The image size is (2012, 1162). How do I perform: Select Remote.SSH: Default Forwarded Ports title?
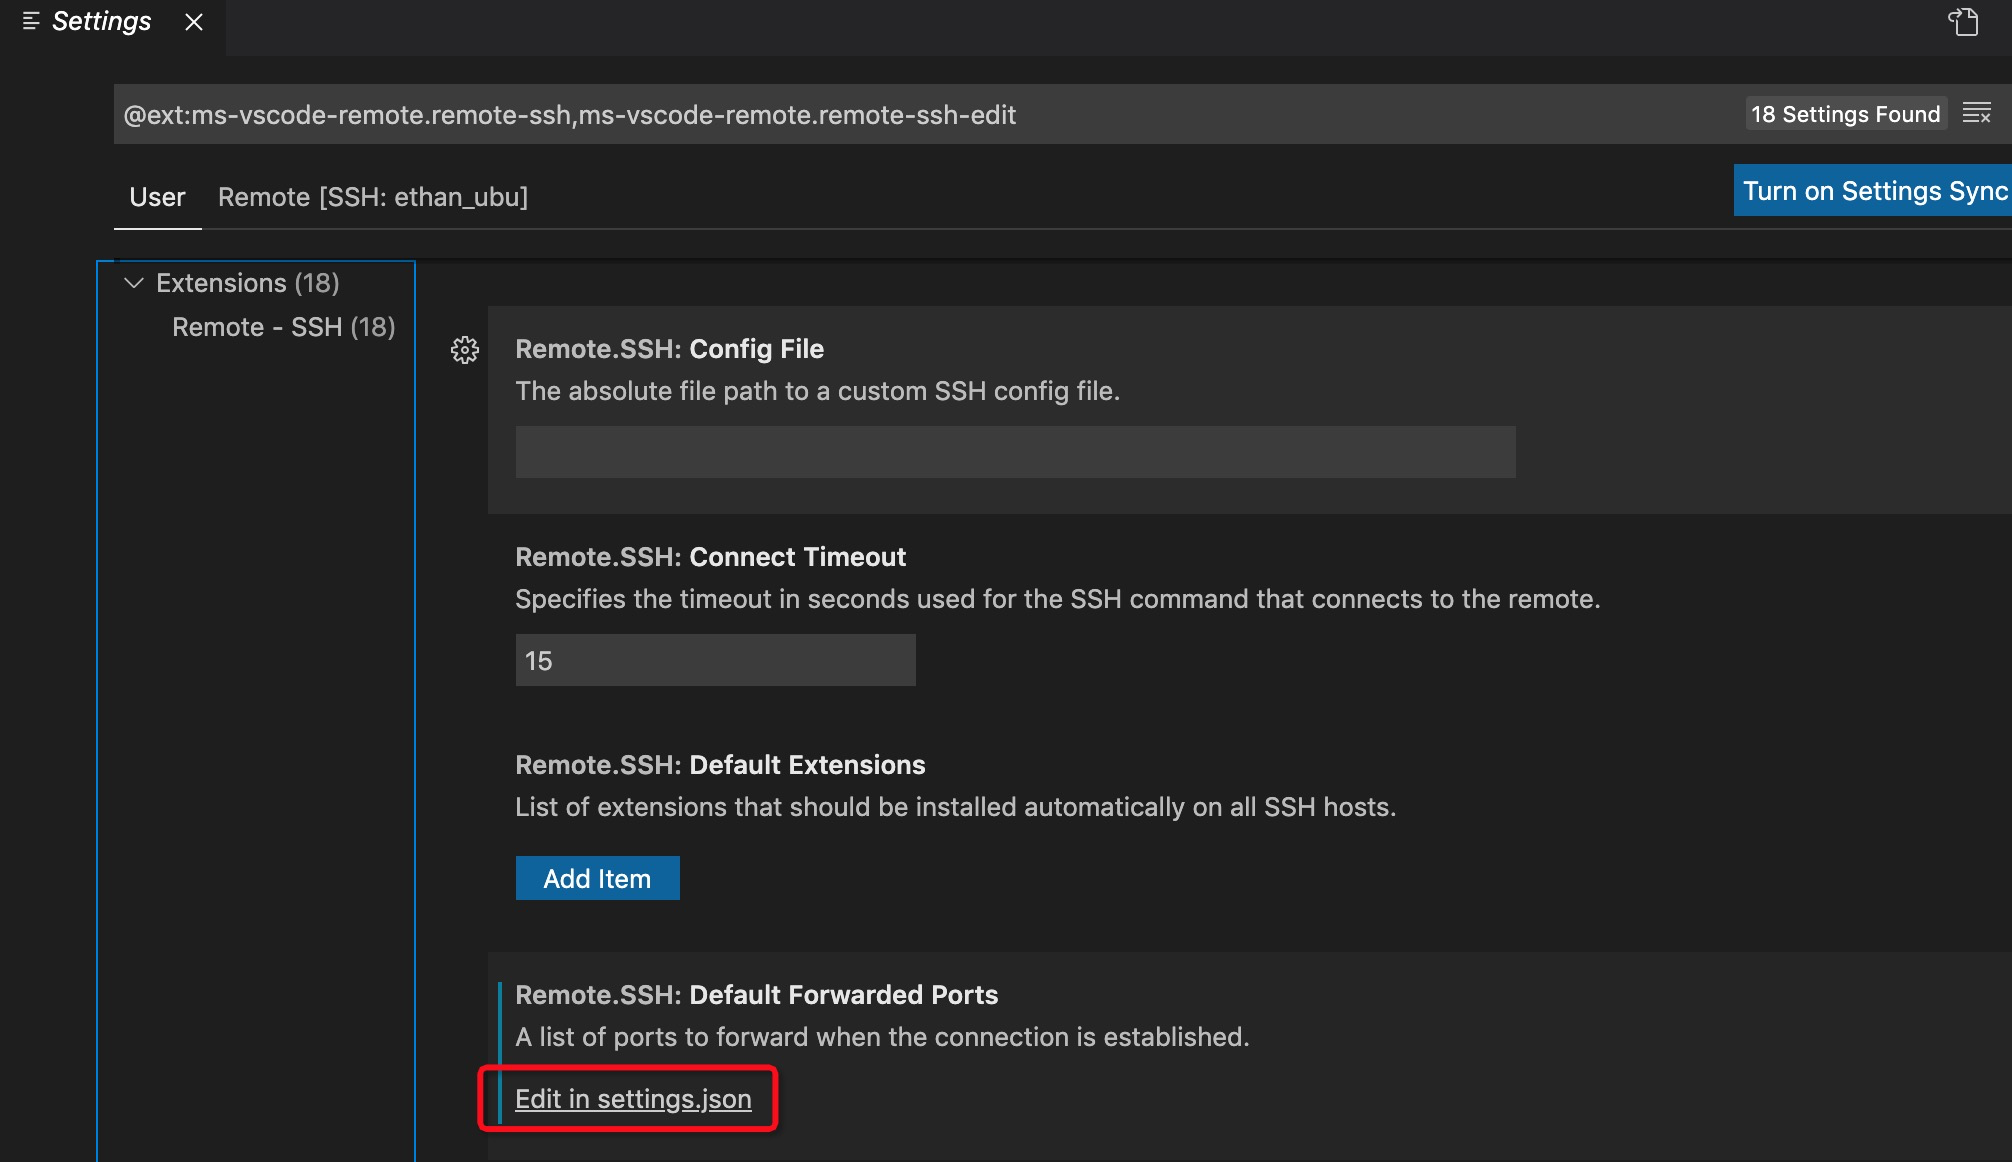coord(756,995)
